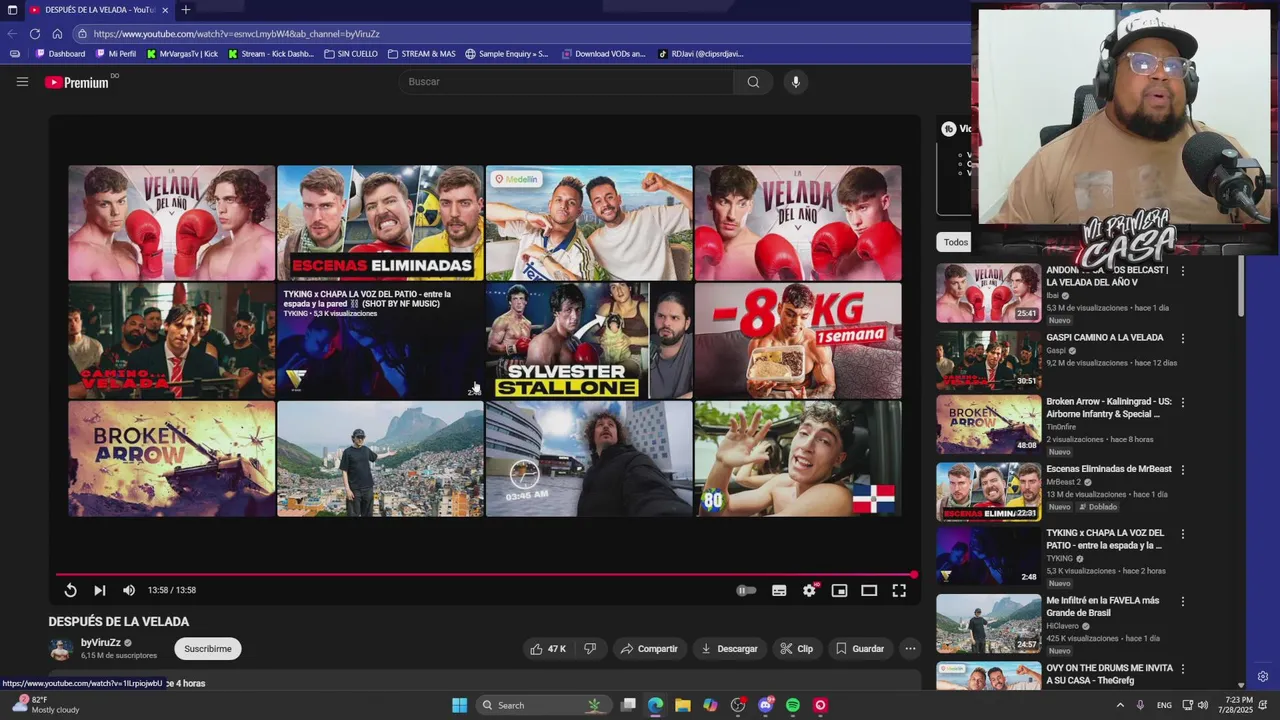Open Broken Arrow sidebar thumbnail

pos(988,425)
